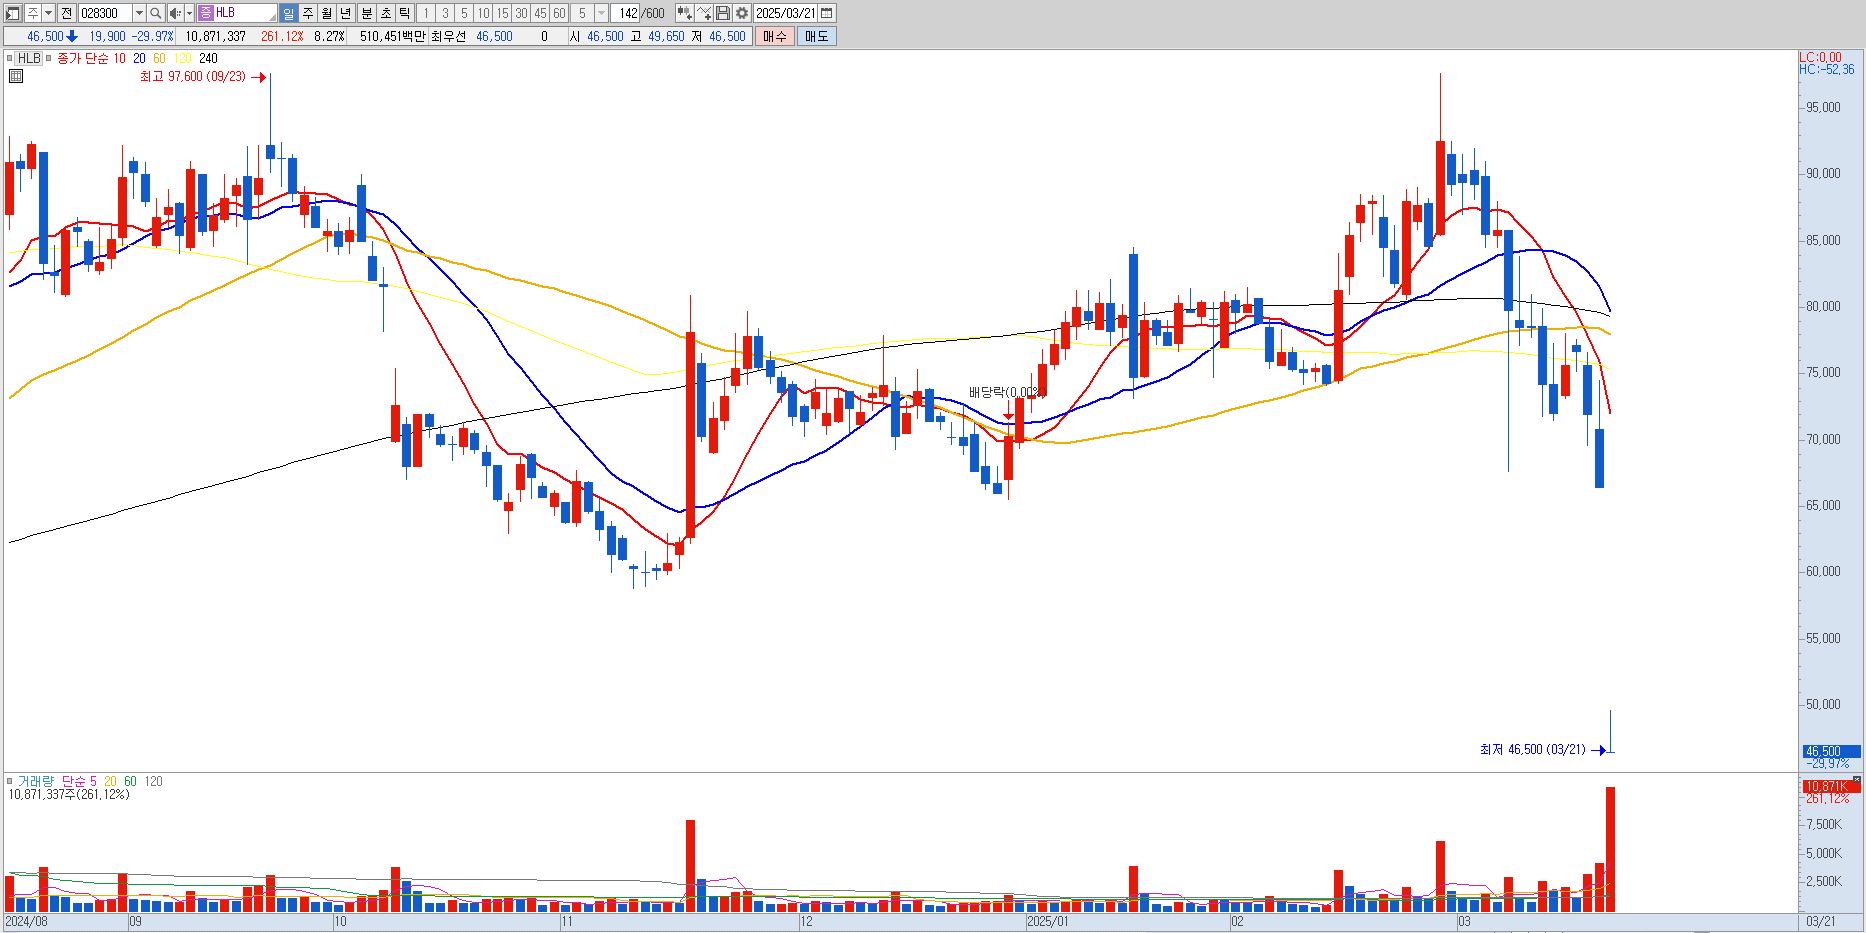Open chart settings gear icon
The image size is (1866, 933).
tap(741, 13)
